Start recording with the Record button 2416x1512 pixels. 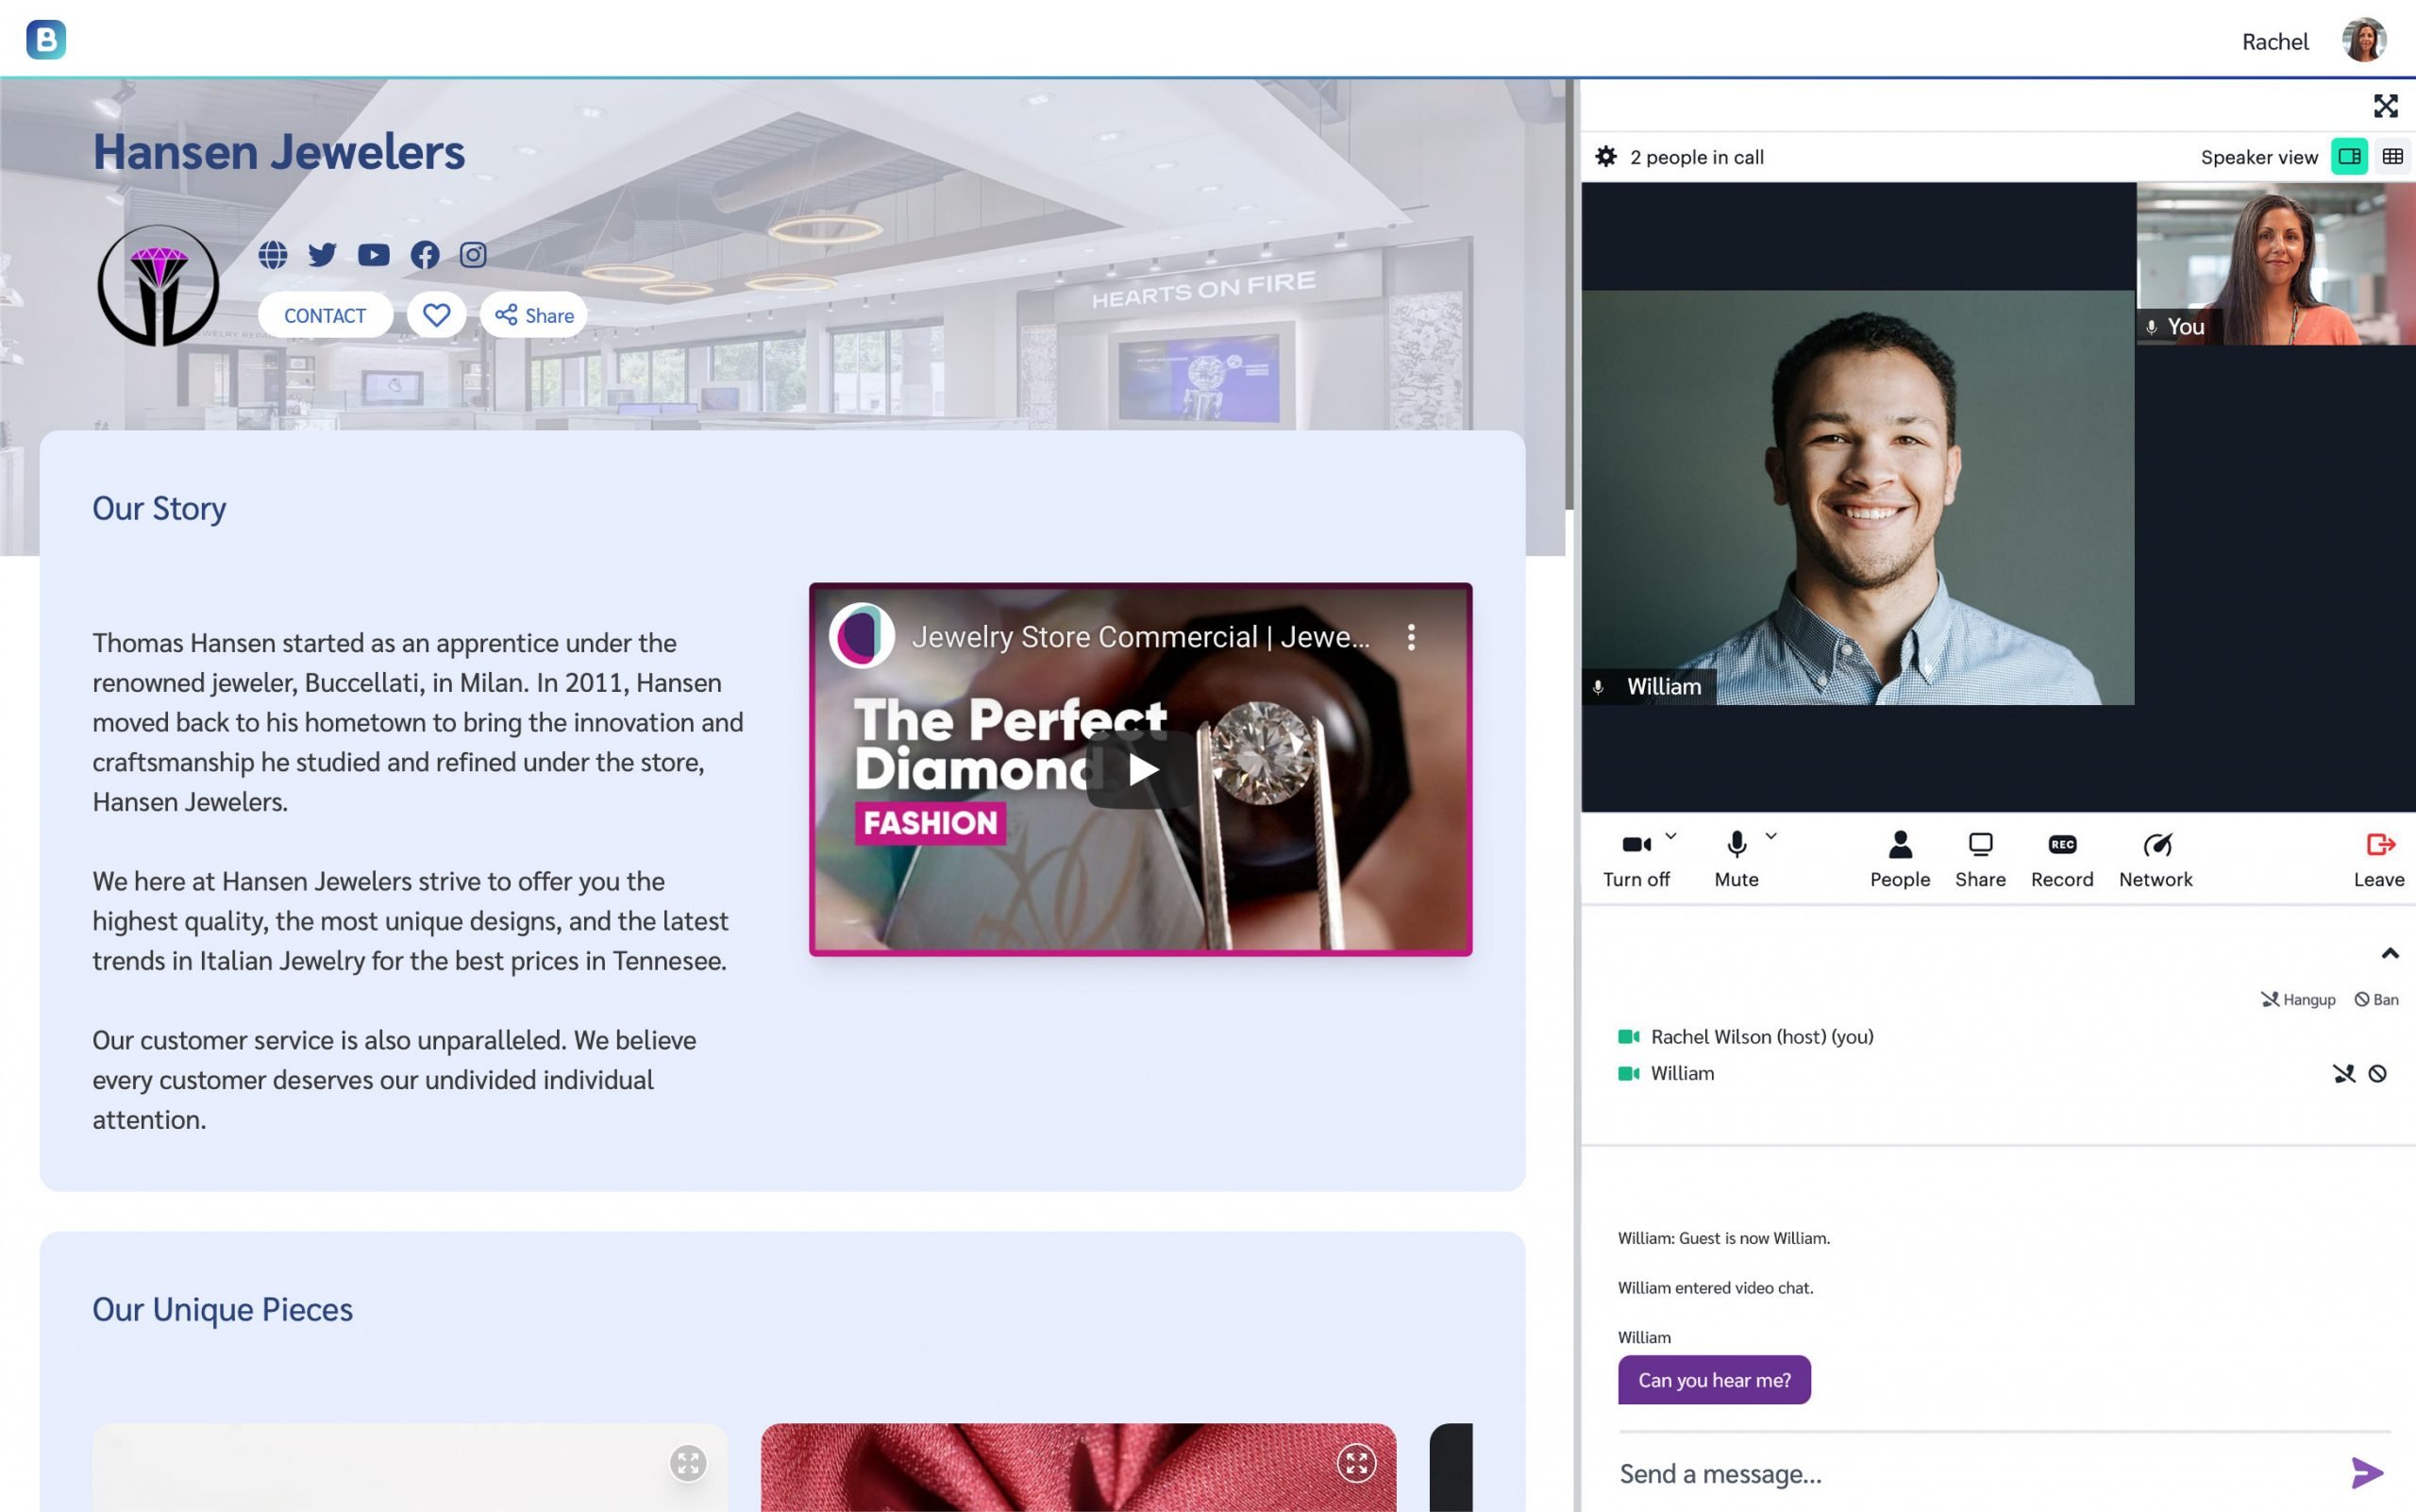coord(2062,859)
